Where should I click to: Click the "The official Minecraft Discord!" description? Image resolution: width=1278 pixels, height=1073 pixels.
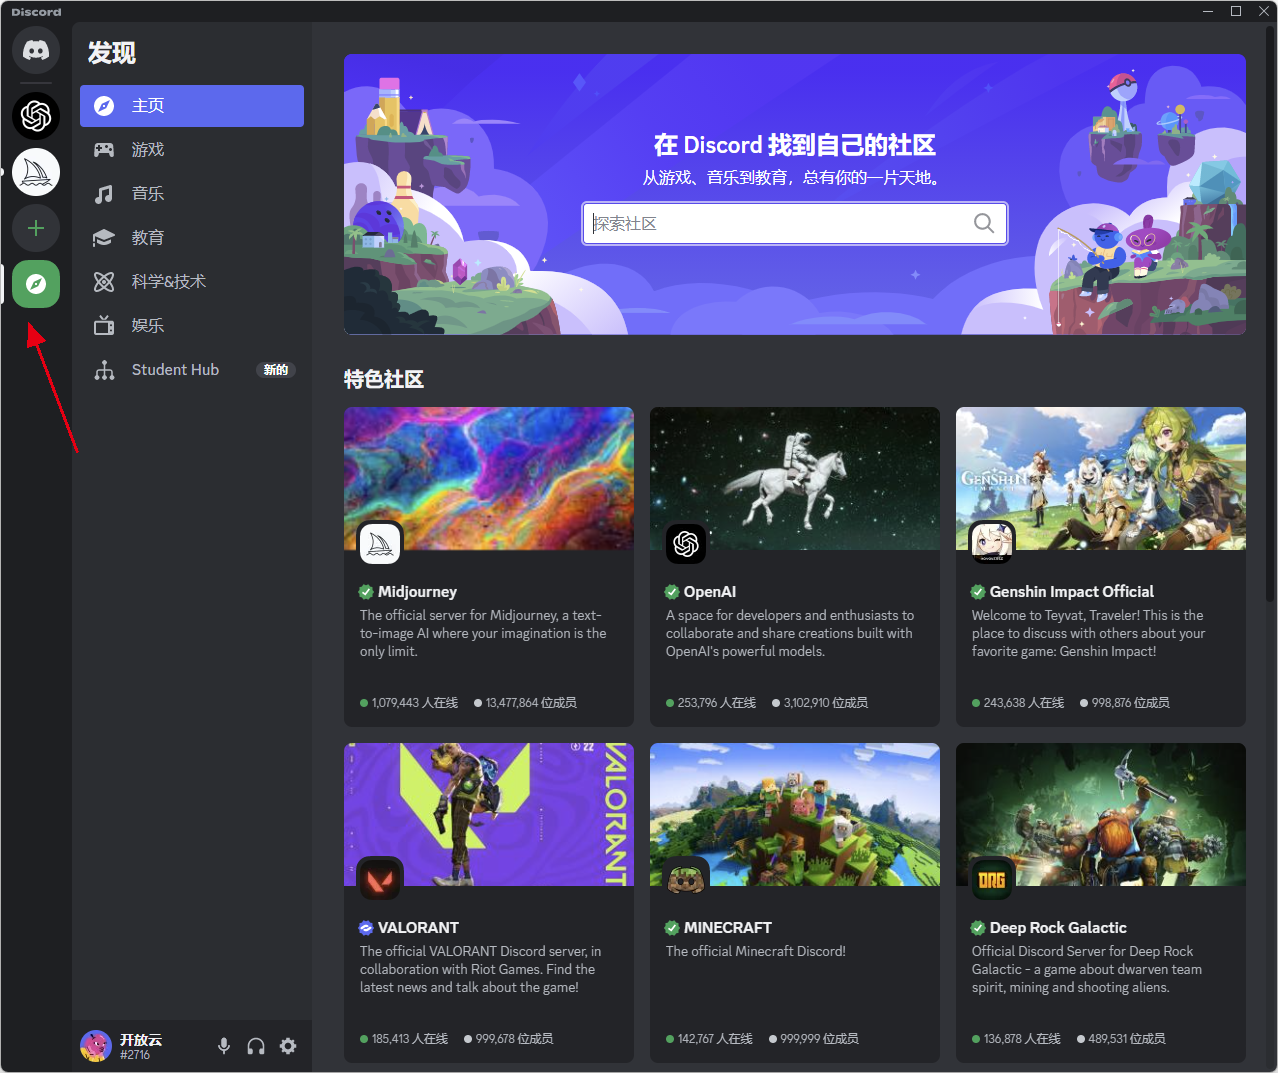pos(756,951)
